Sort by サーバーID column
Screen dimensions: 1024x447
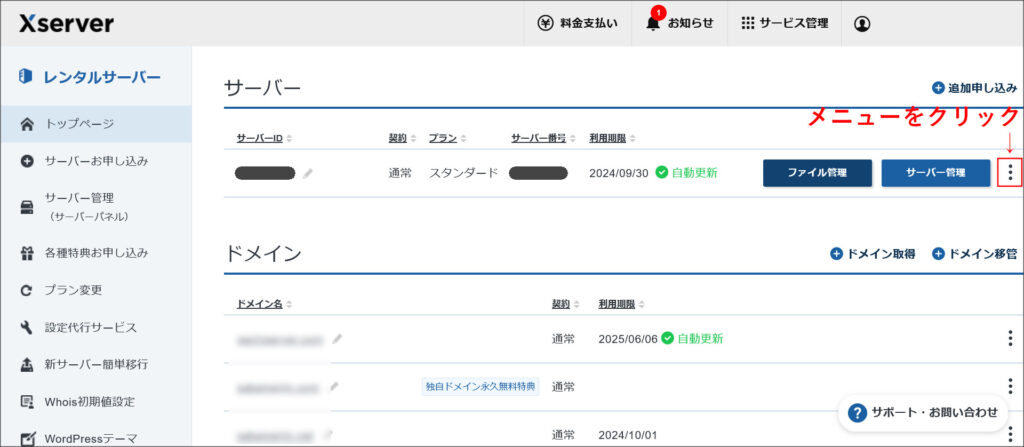pyautogui.click(x=264, y=139)
